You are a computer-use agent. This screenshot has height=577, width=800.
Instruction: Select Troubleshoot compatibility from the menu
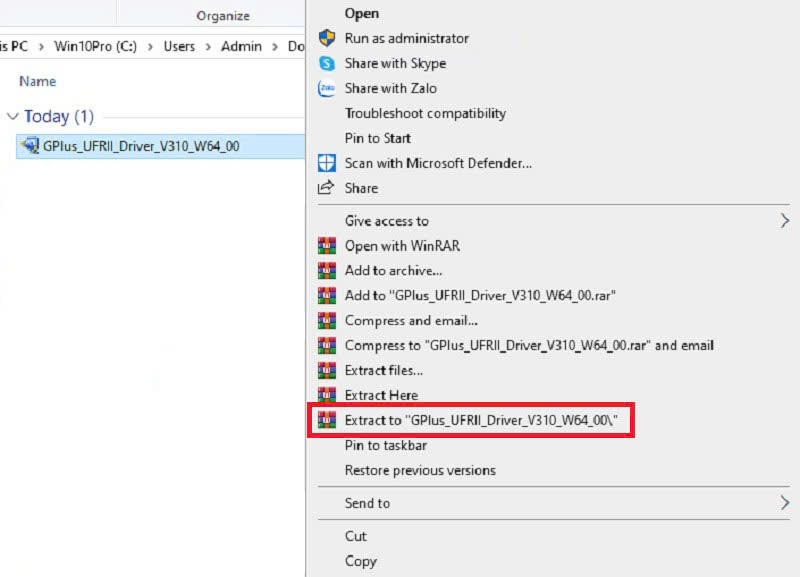pyautogui.click(x=425, y=113)
